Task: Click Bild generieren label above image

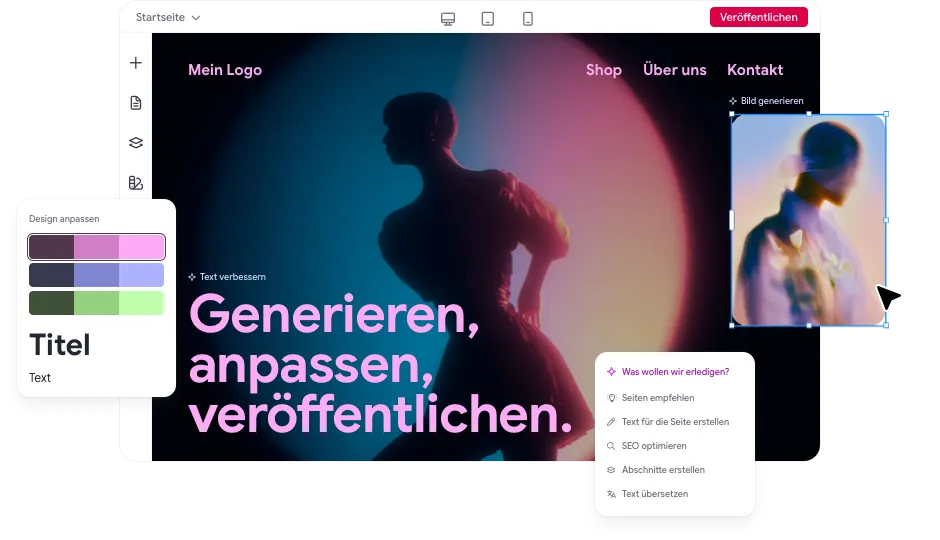Action: tap(772, 101)
